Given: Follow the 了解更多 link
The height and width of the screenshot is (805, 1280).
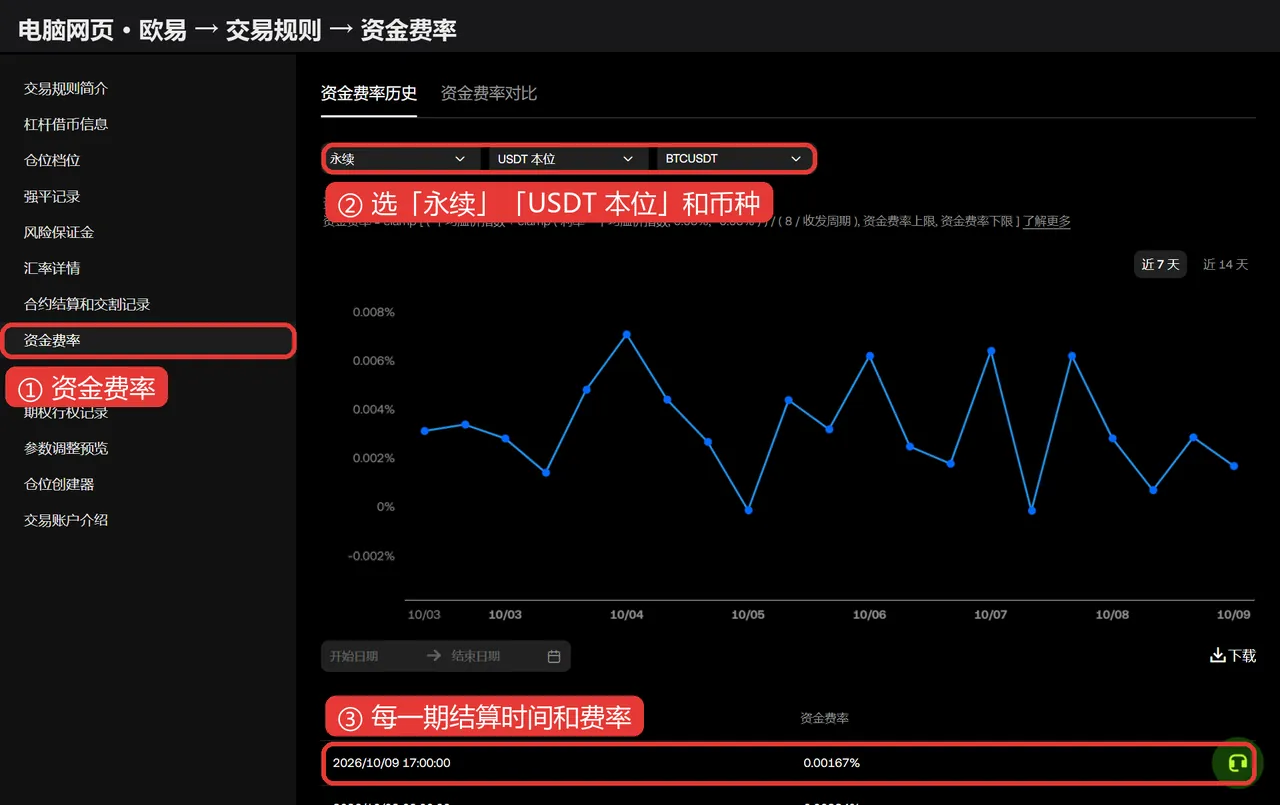Looking at the screenshot, I should (1047, 221).
